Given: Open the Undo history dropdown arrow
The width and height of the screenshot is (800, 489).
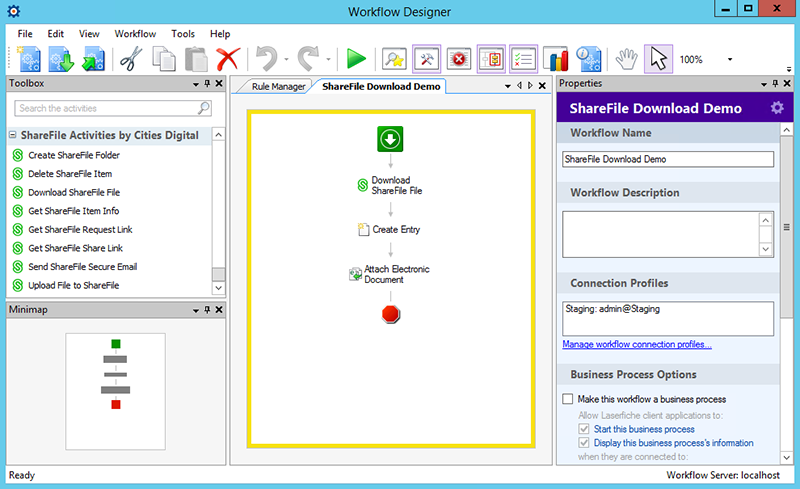Looking at the screenshot, I should (286, 59).
